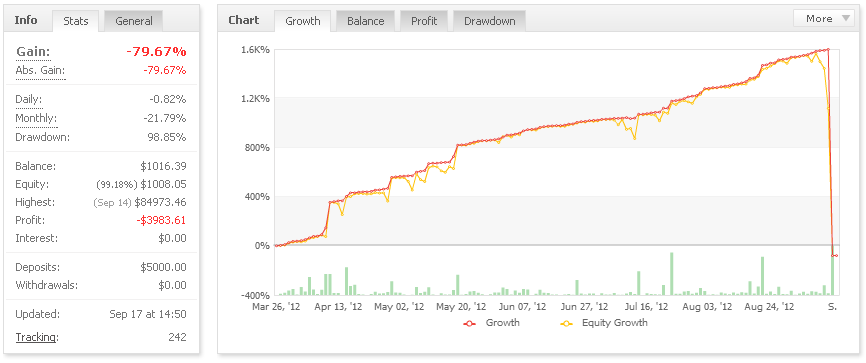The image size is (866, 363).
Task: Click the Abs. Gain value -79.67%
Action: pos(165,71)
